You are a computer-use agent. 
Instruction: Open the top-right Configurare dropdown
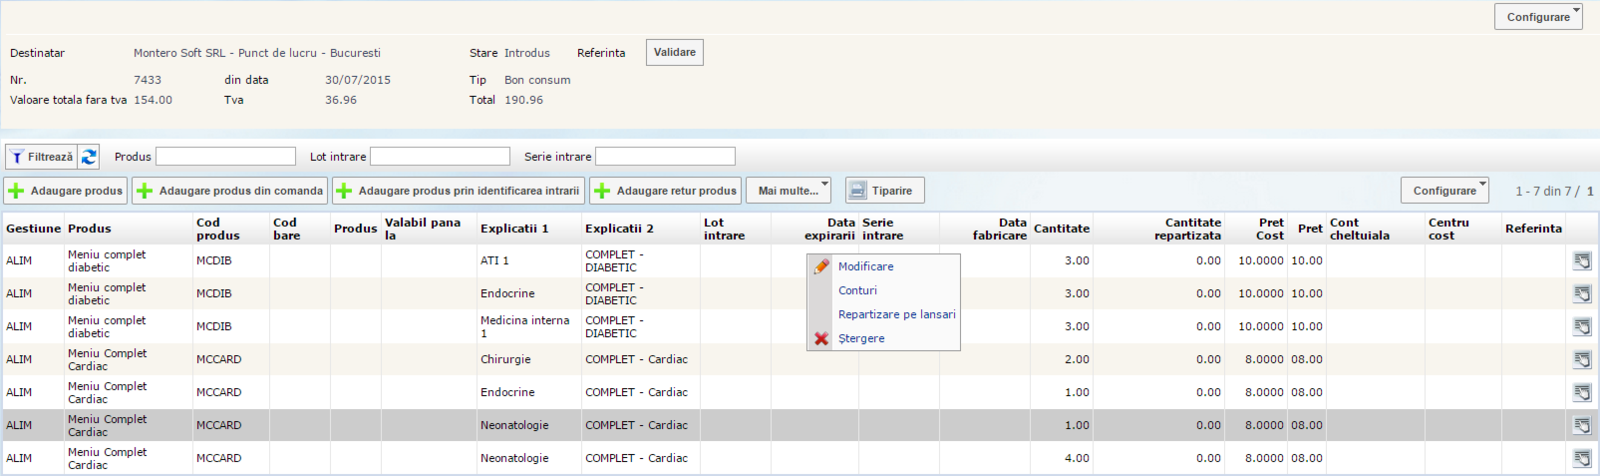tap(1538, 17)
